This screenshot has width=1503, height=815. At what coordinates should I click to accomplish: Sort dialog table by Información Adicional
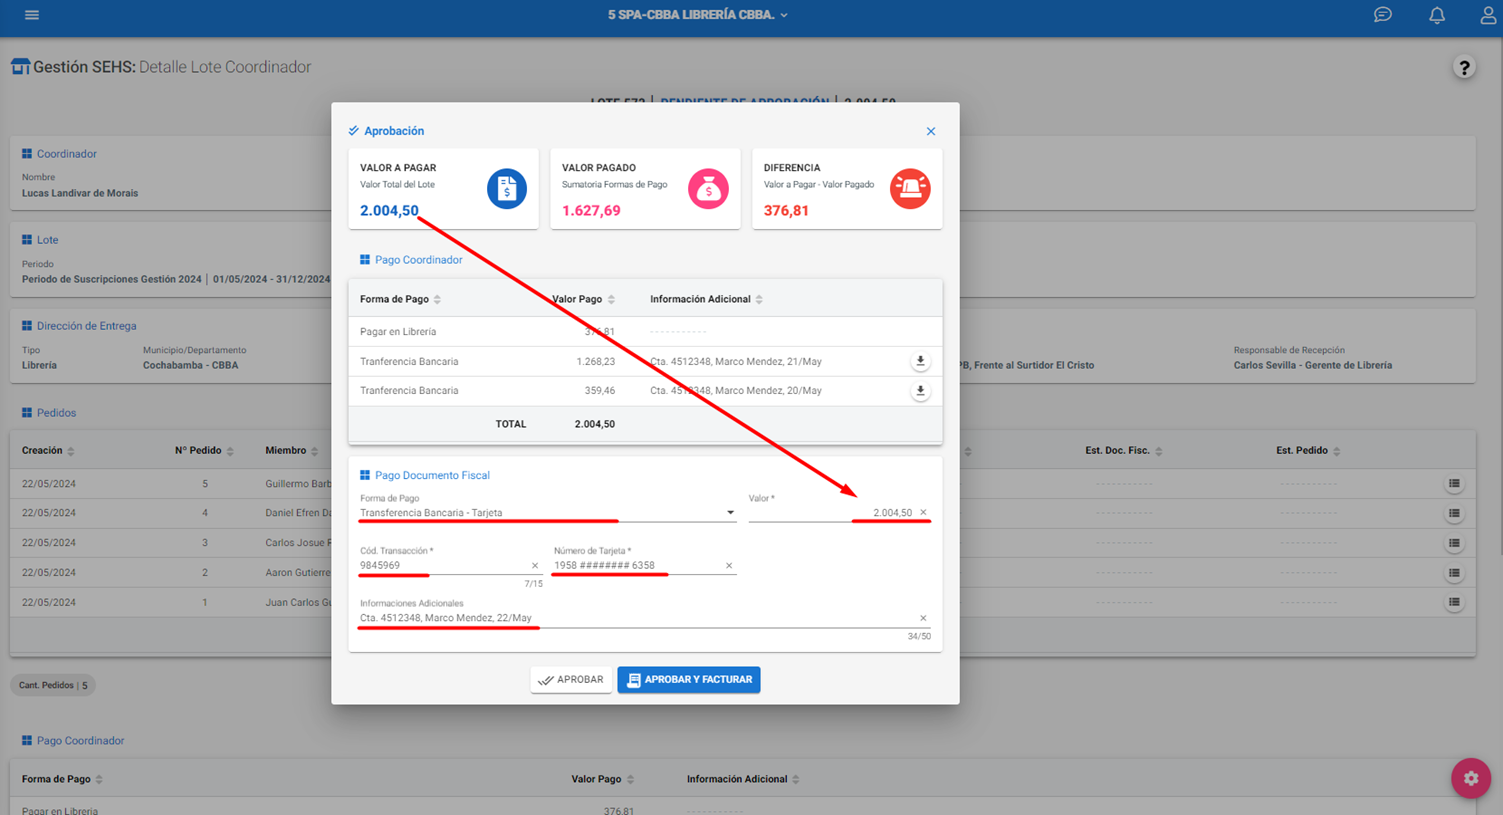(x=706, y=299)
